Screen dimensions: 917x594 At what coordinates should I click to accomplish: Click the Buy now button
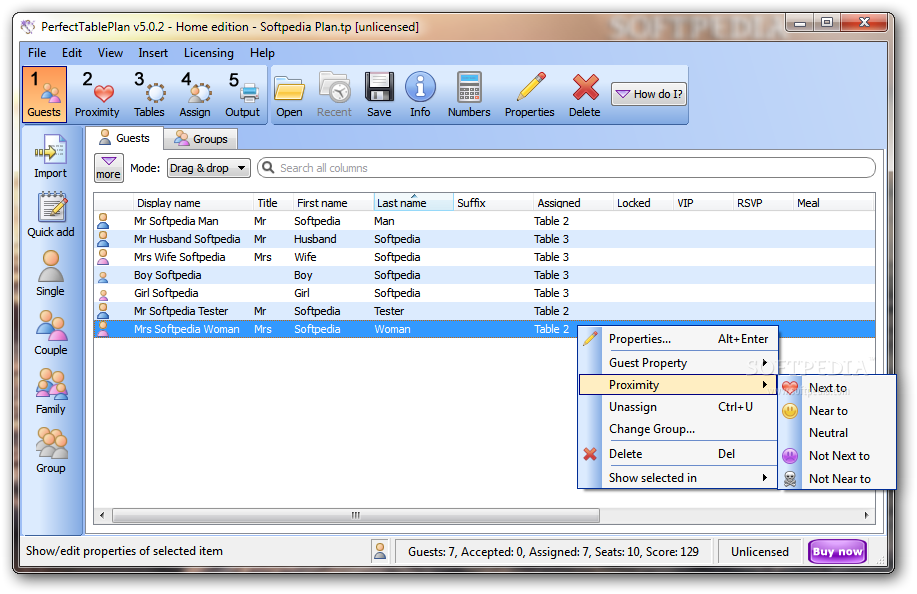click(x=837, y=551)
